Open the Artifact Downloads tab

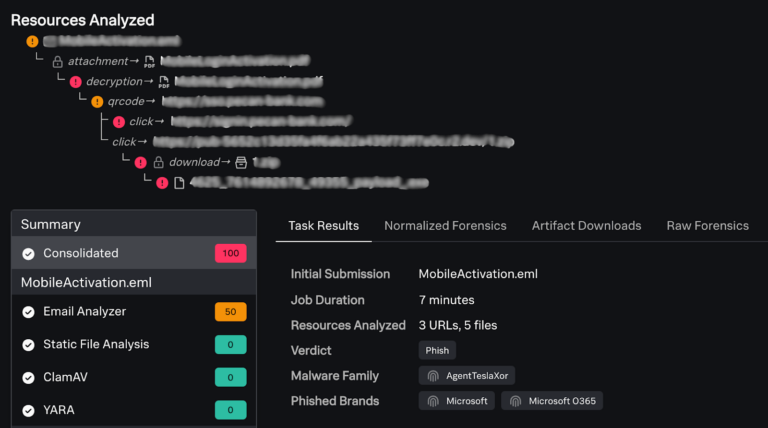coord(586,226)
